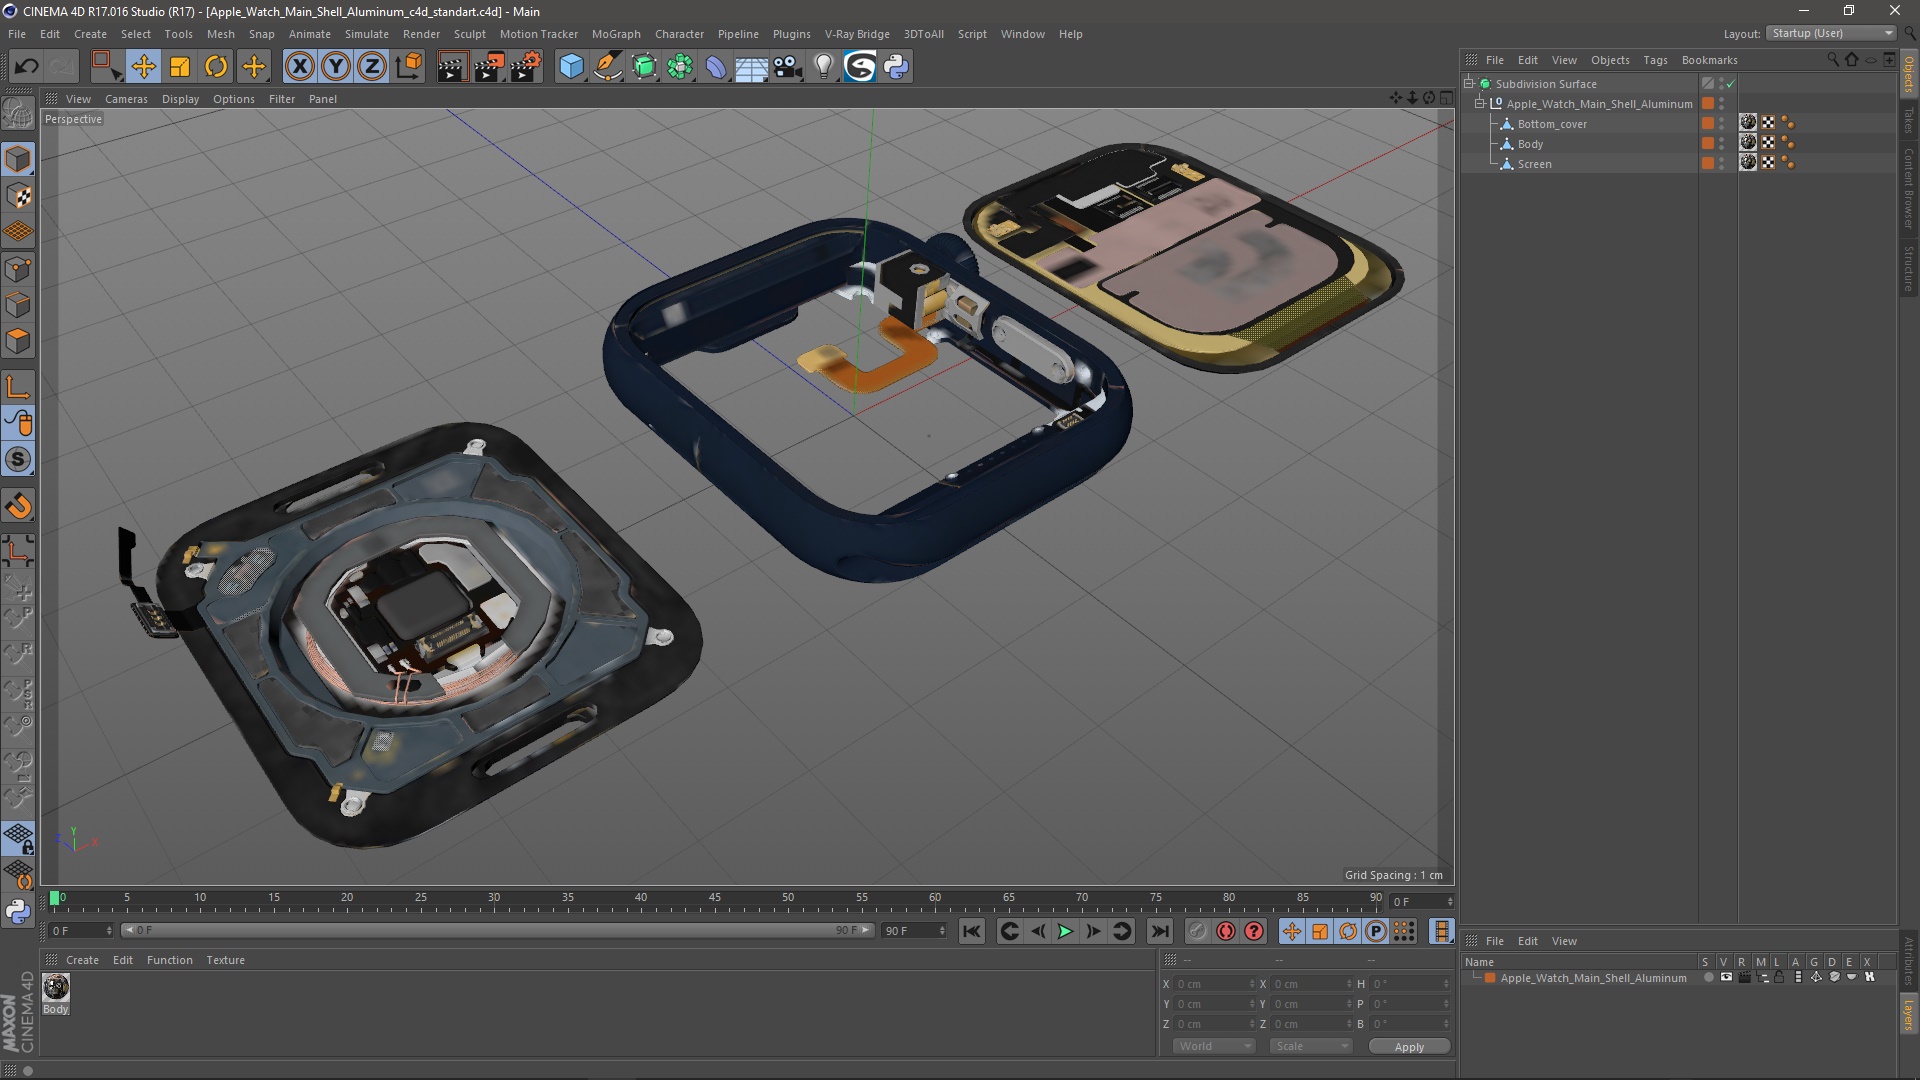Click the Python script icon in toolbar
This screenshot has width=1920, height=1080.
[897, 67]
